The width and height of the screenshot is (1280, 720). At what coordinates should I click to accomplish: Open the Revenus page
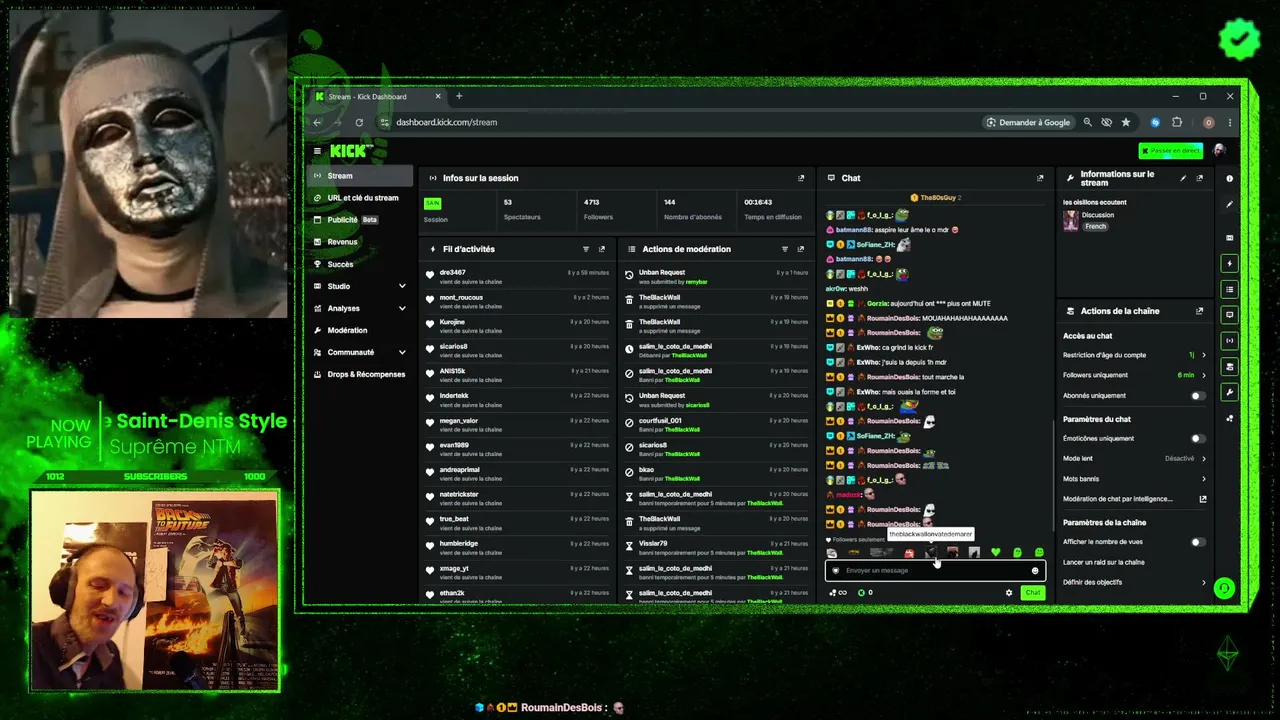pyautogui.click(x=360, y=242)
